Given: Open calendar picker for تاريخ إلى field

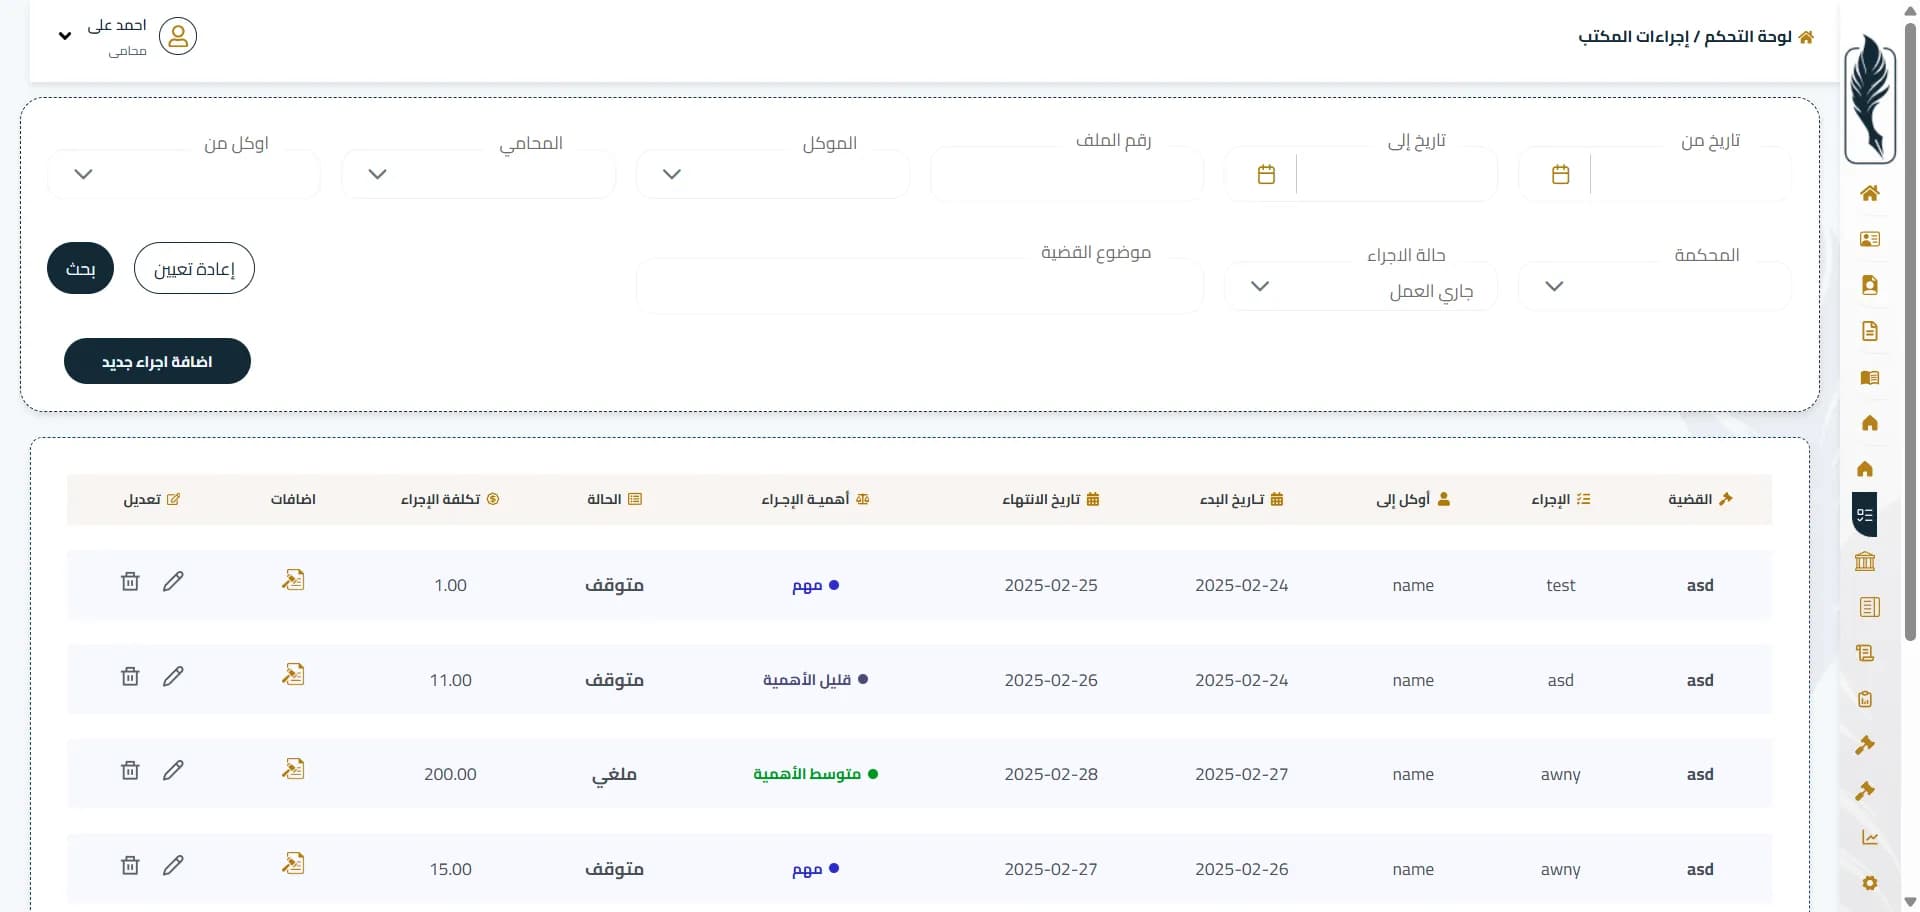Looking at the screenshot, I should pyautogui.click(x=1266, y=175).
